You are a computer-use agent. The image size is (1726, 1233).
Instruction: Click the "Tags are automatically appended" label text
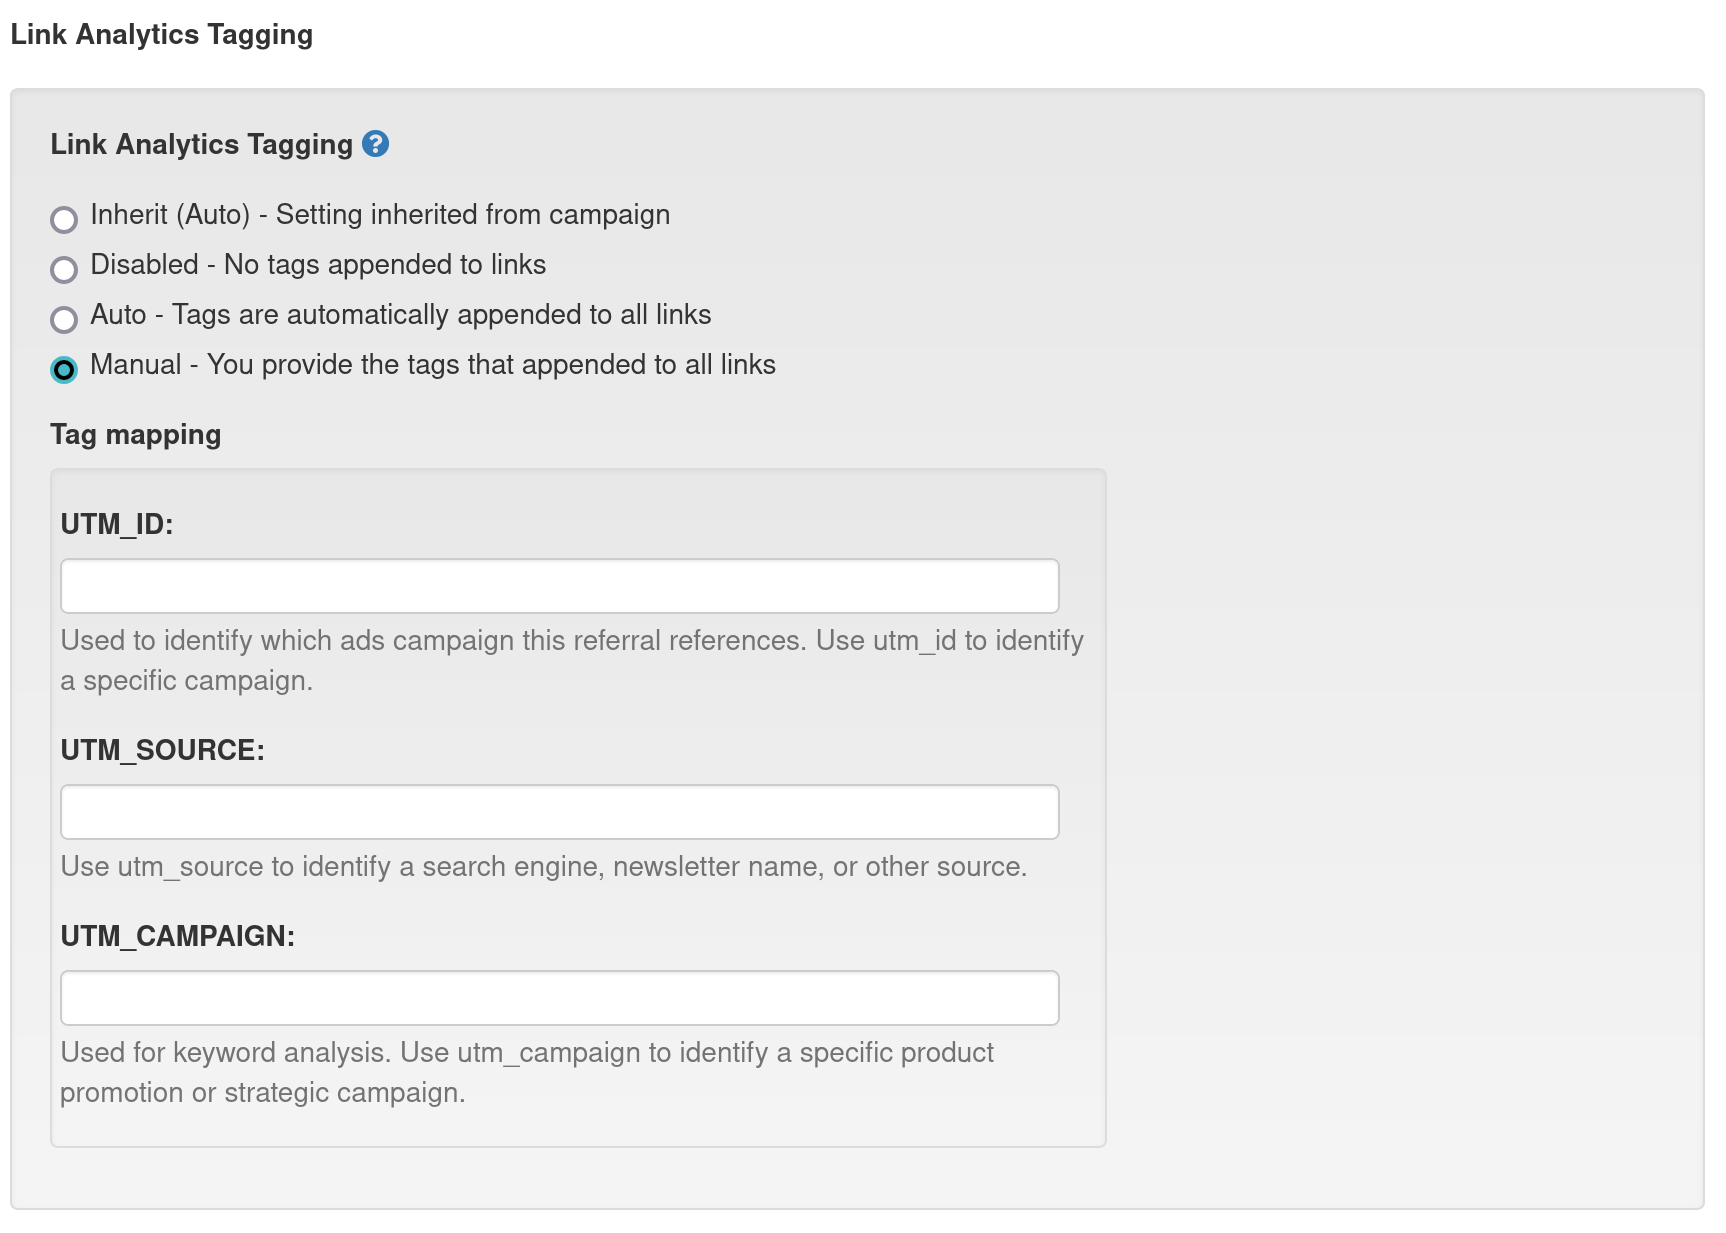441,315
